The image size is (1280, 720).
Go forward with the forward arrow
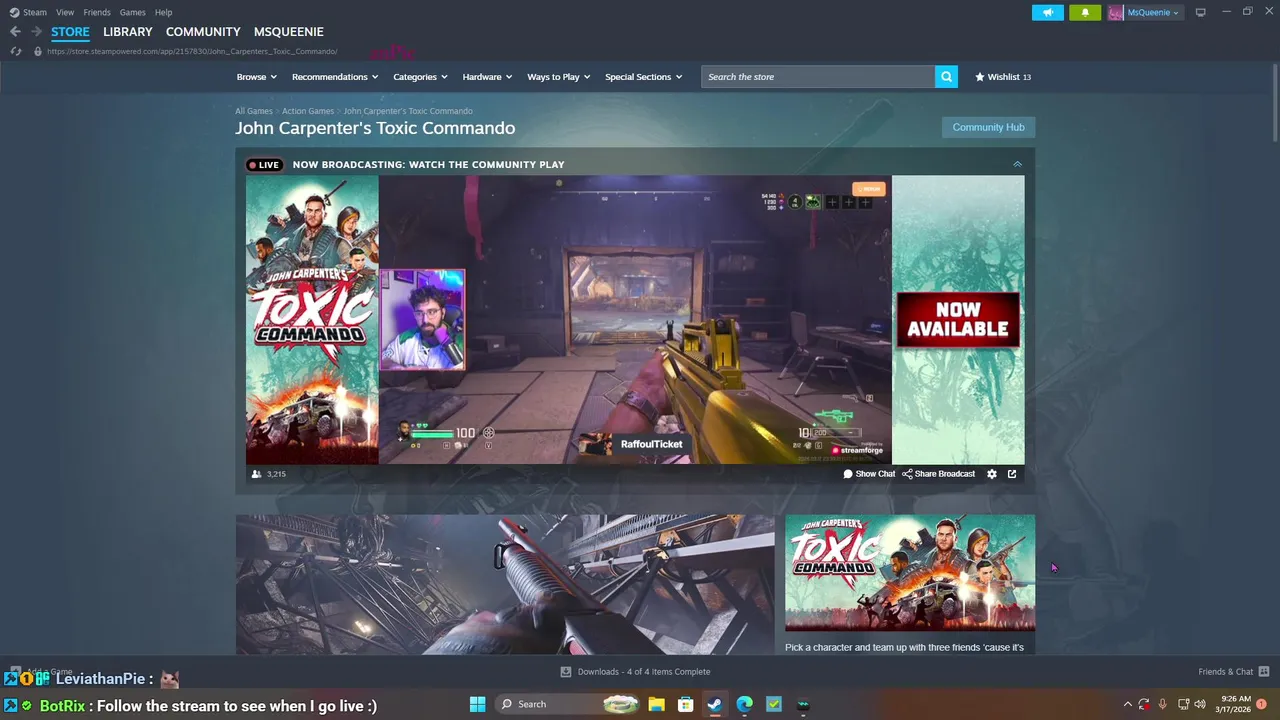tap(36, 32)
